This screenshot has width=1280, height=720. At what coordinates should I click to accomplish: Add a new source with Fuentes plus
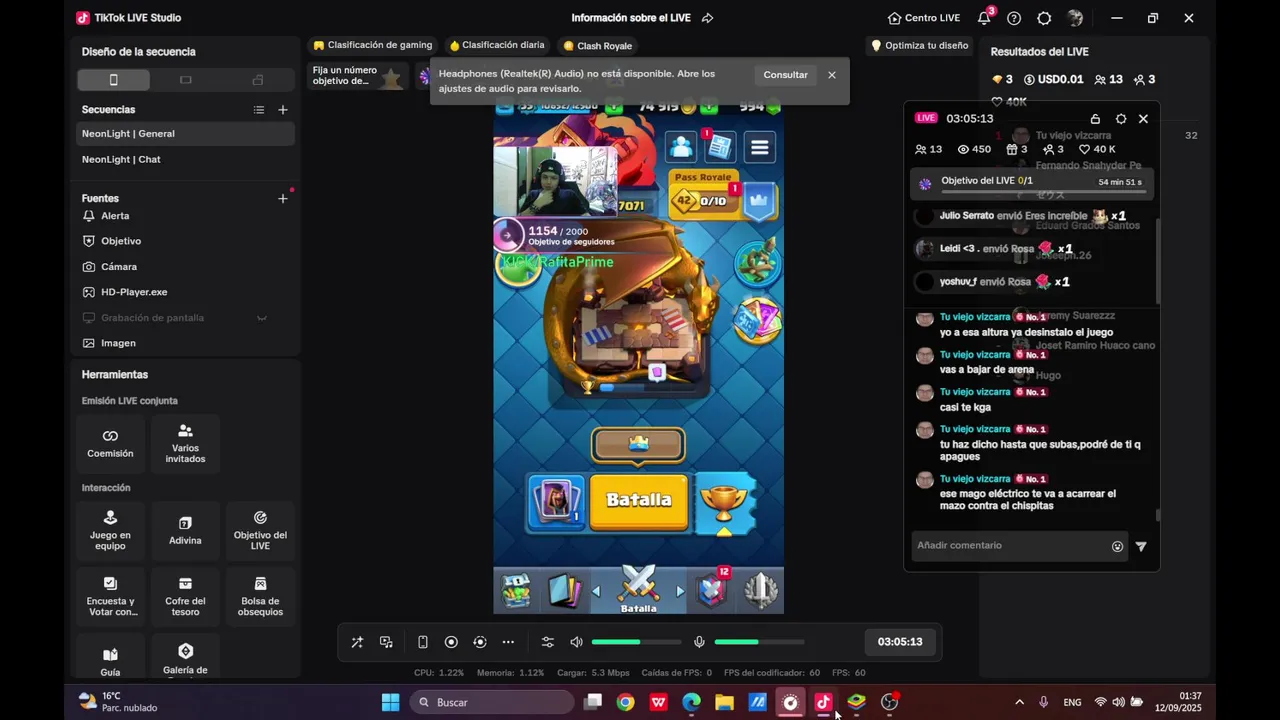coord(283,199)
